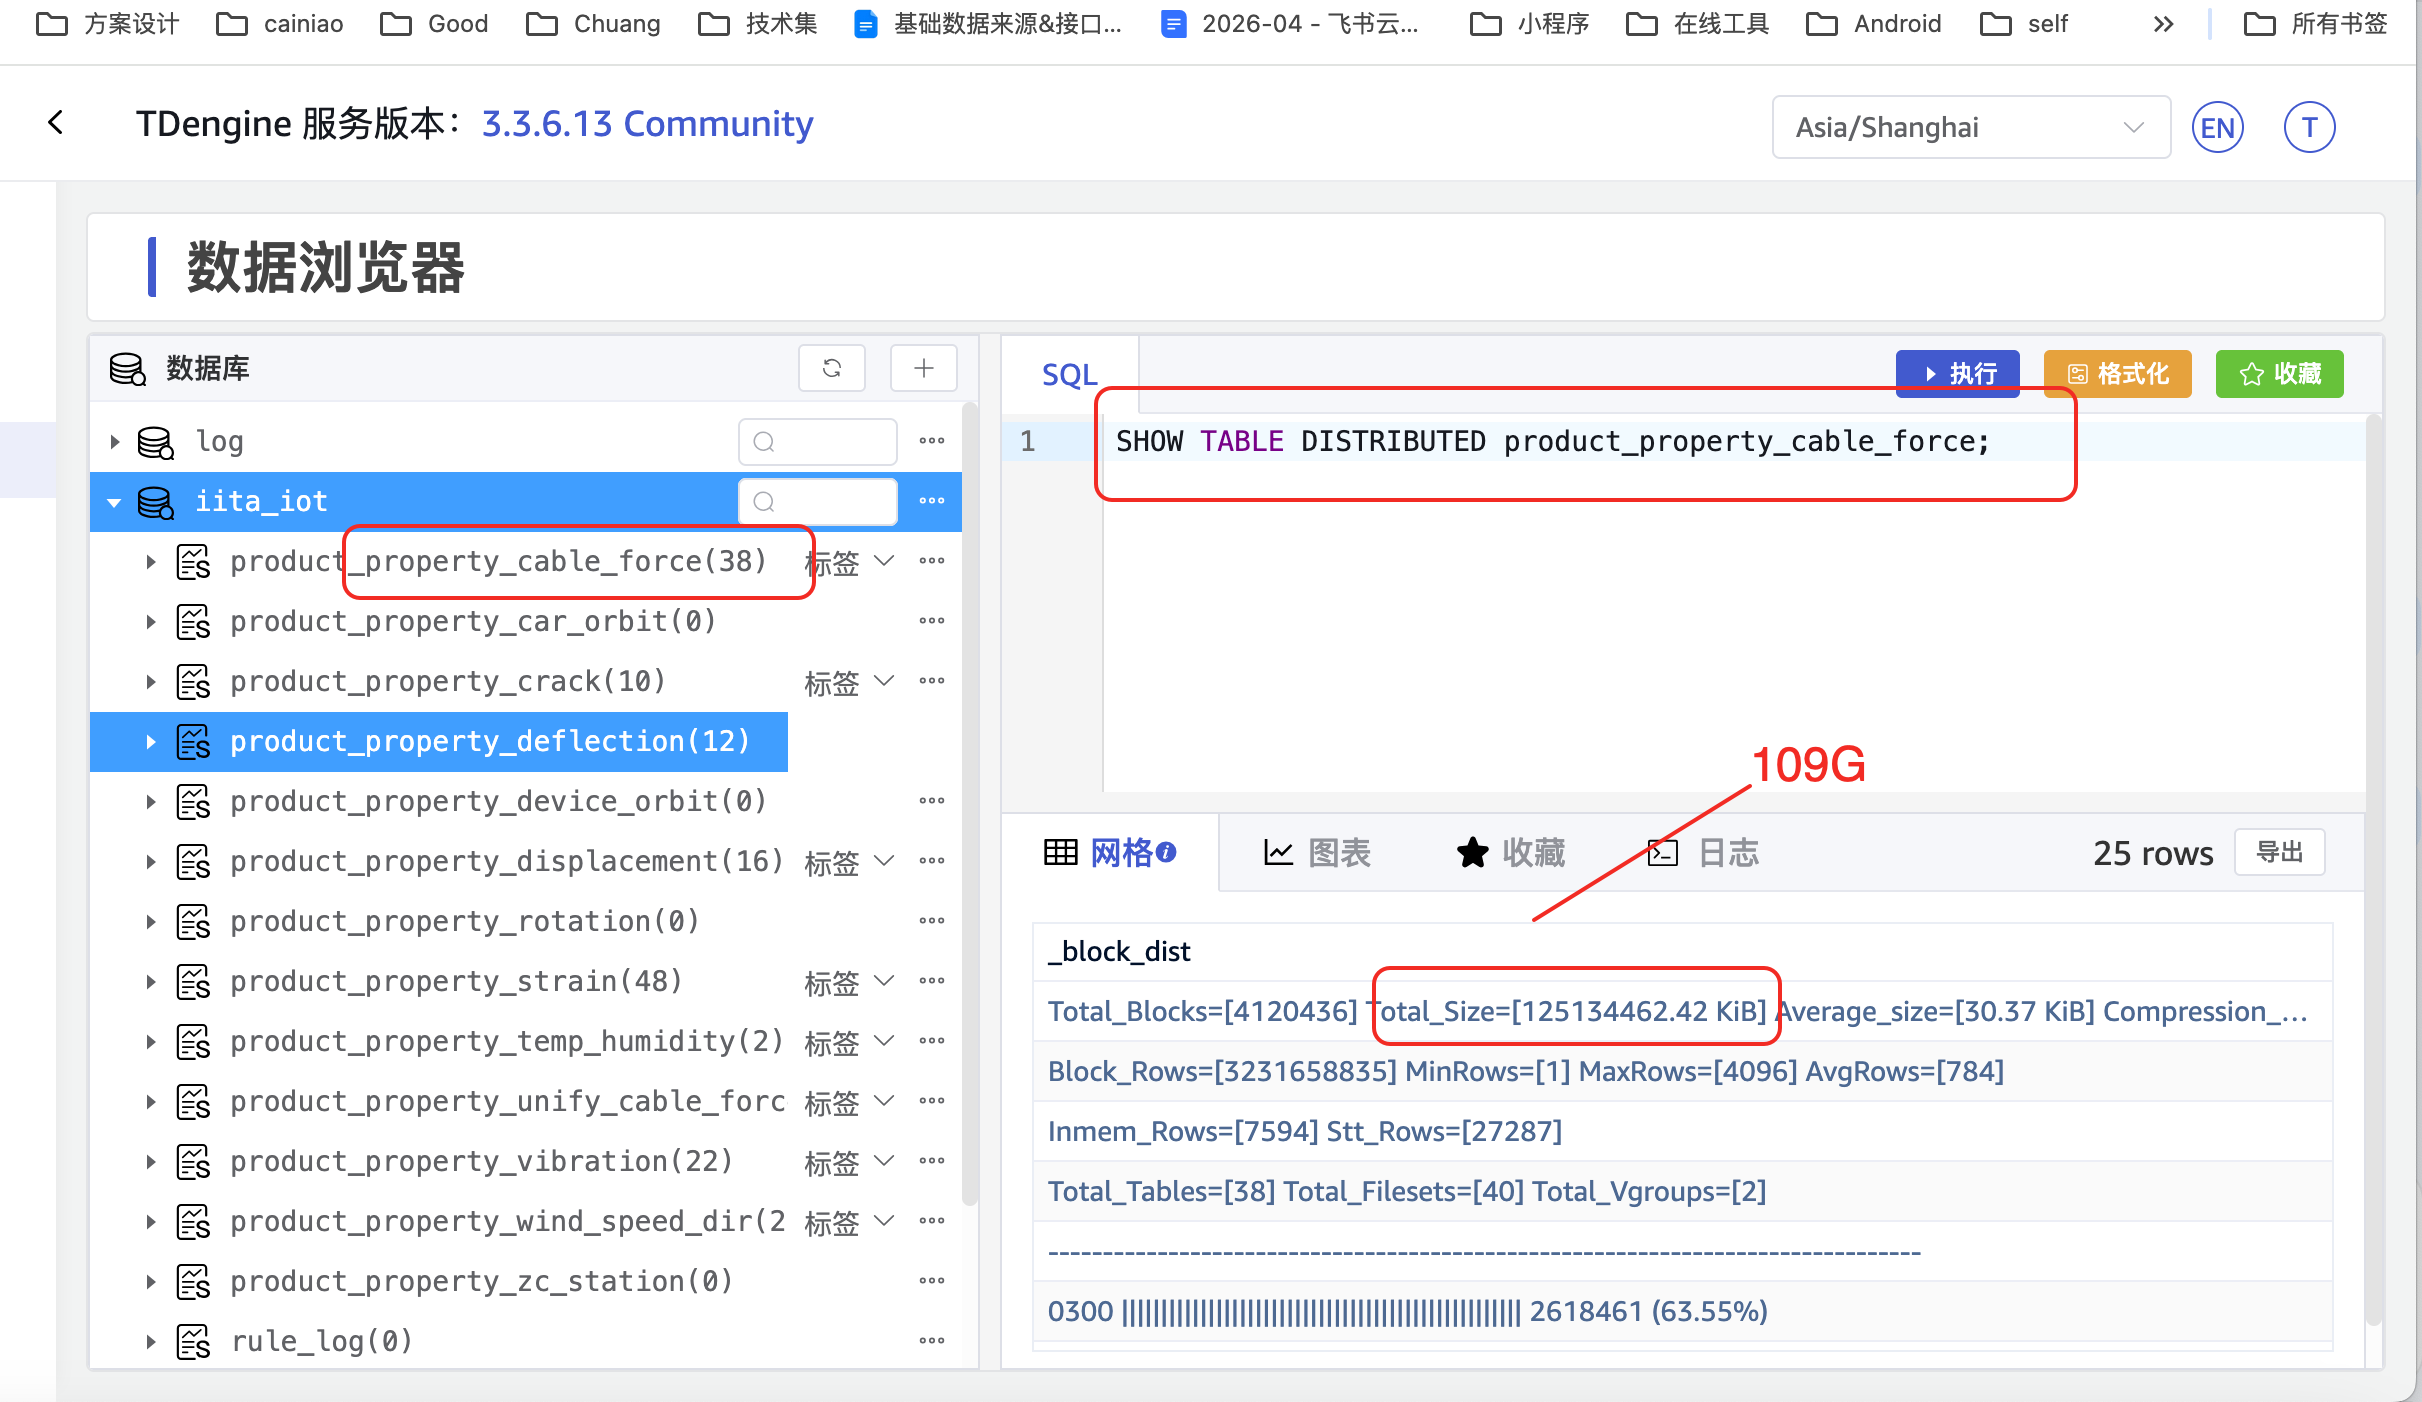
Task: Open more options for iita_iot database
Action: (x=932, y=501)
